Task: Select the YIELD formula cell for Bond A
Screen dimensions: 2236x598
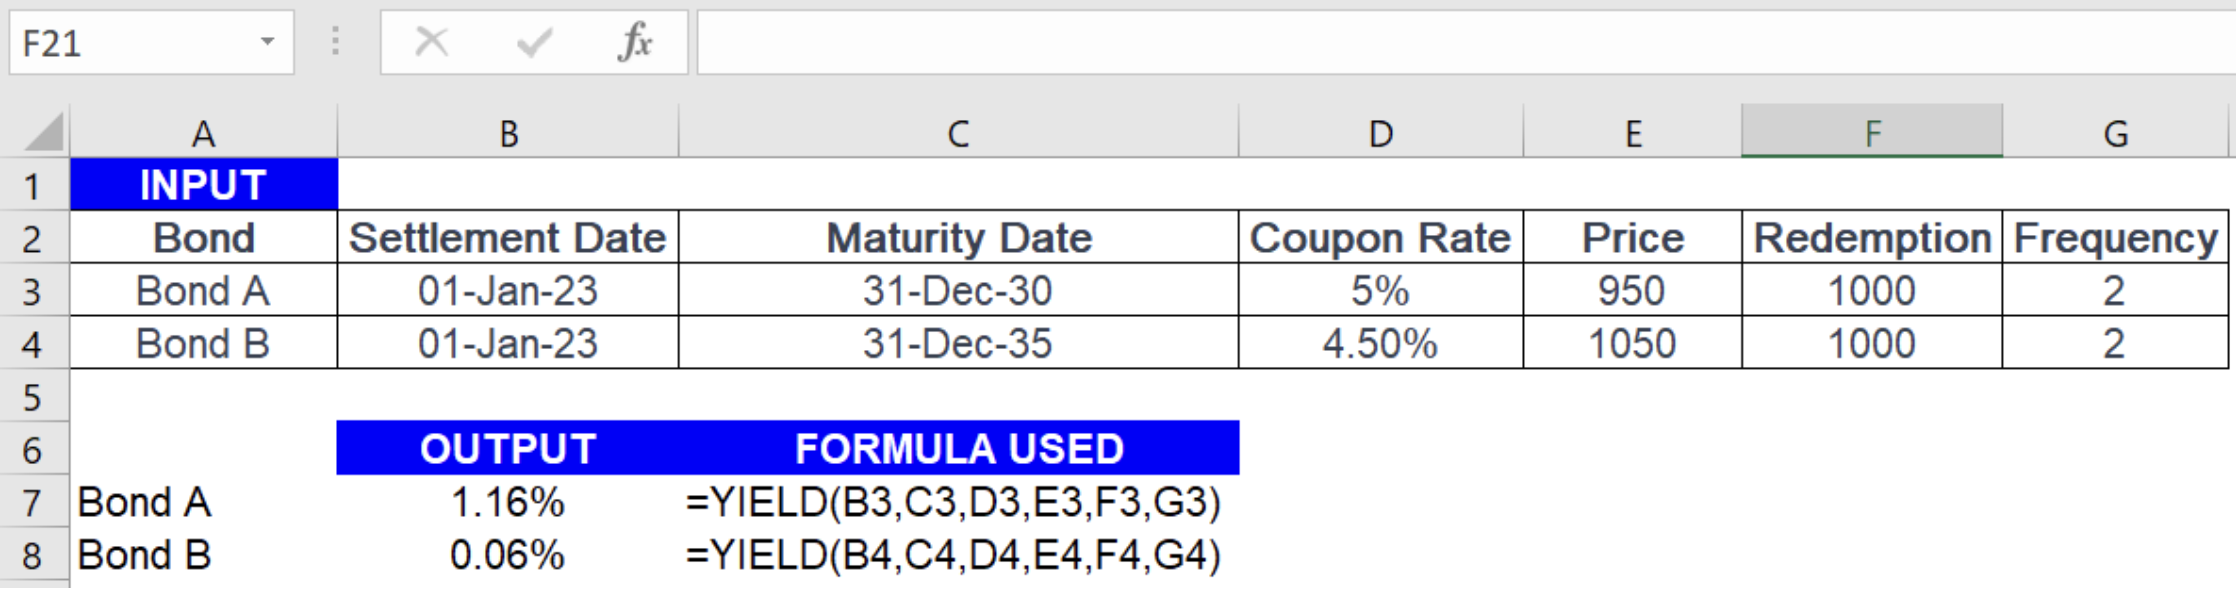Action: coord(958,503)
